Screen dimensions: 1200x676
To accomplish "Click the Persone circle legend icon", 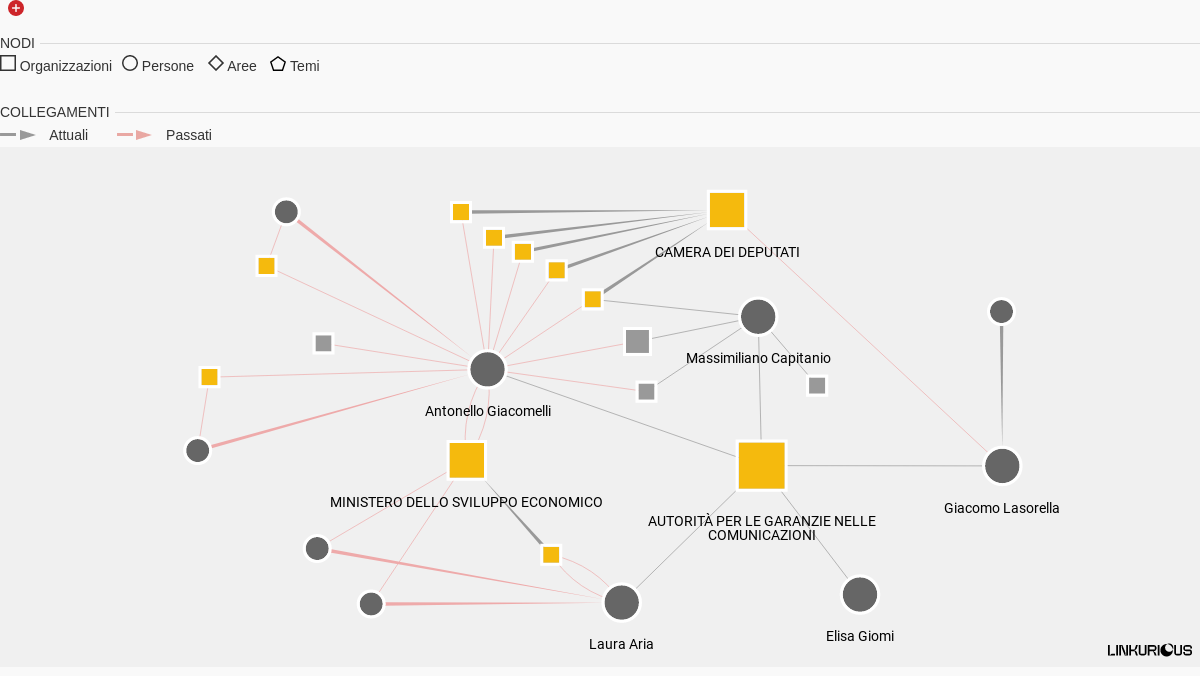I will click(x=130, y=63).
